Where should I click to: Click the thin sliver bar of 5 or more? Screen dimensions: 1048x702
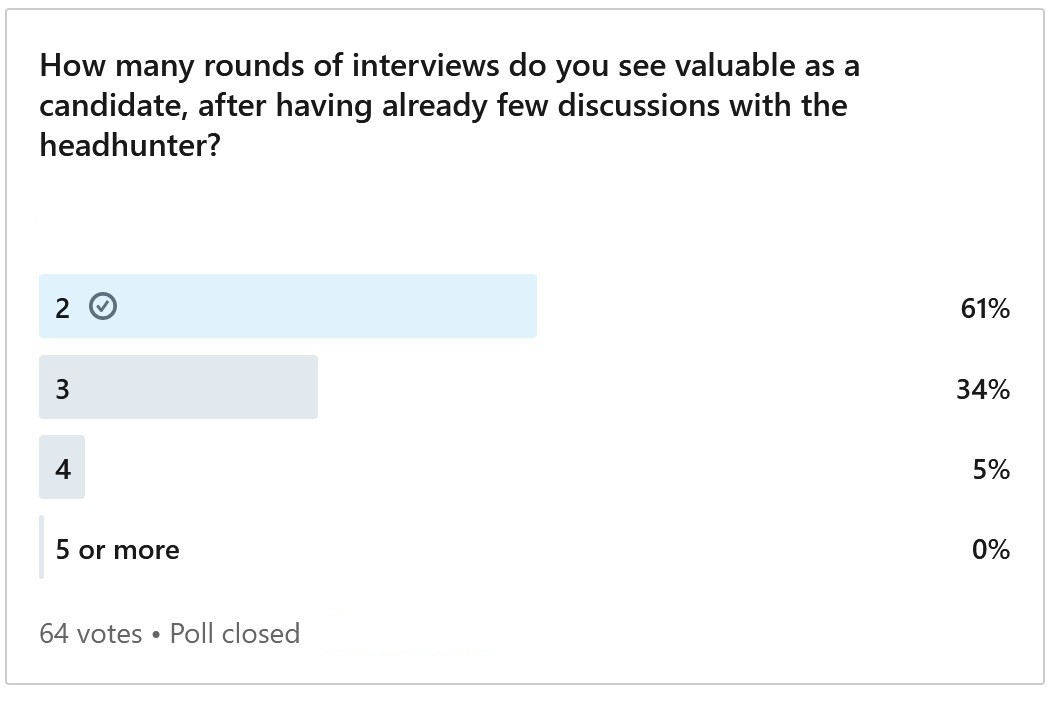pyautogui.click(x=41, y=547)
